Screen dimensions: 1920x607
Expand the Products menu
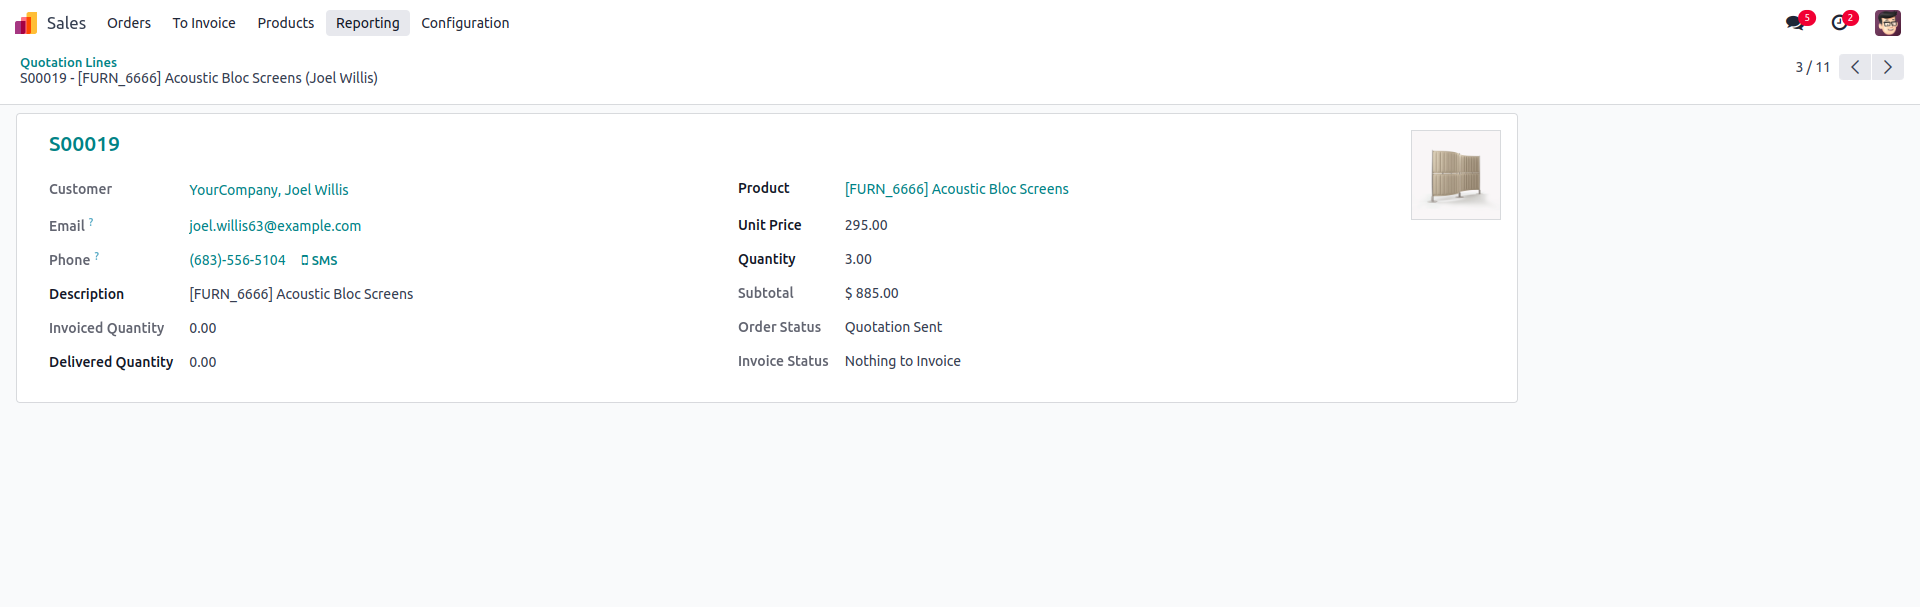coord(285,23)
